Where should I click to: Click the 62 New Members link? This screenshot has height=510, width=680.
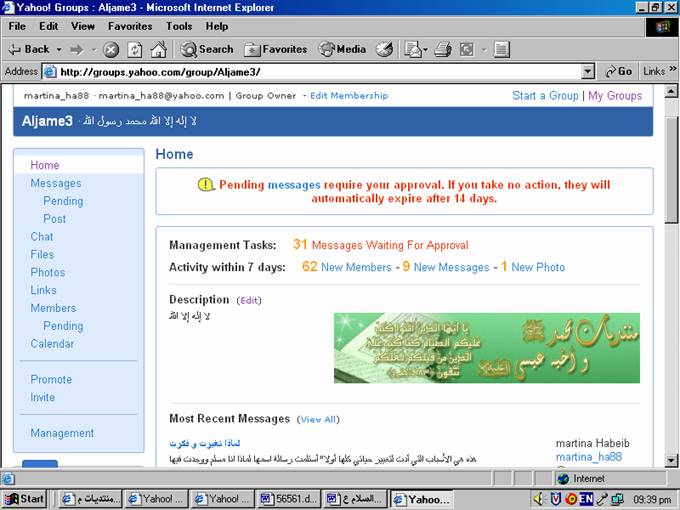pos(347,267)
